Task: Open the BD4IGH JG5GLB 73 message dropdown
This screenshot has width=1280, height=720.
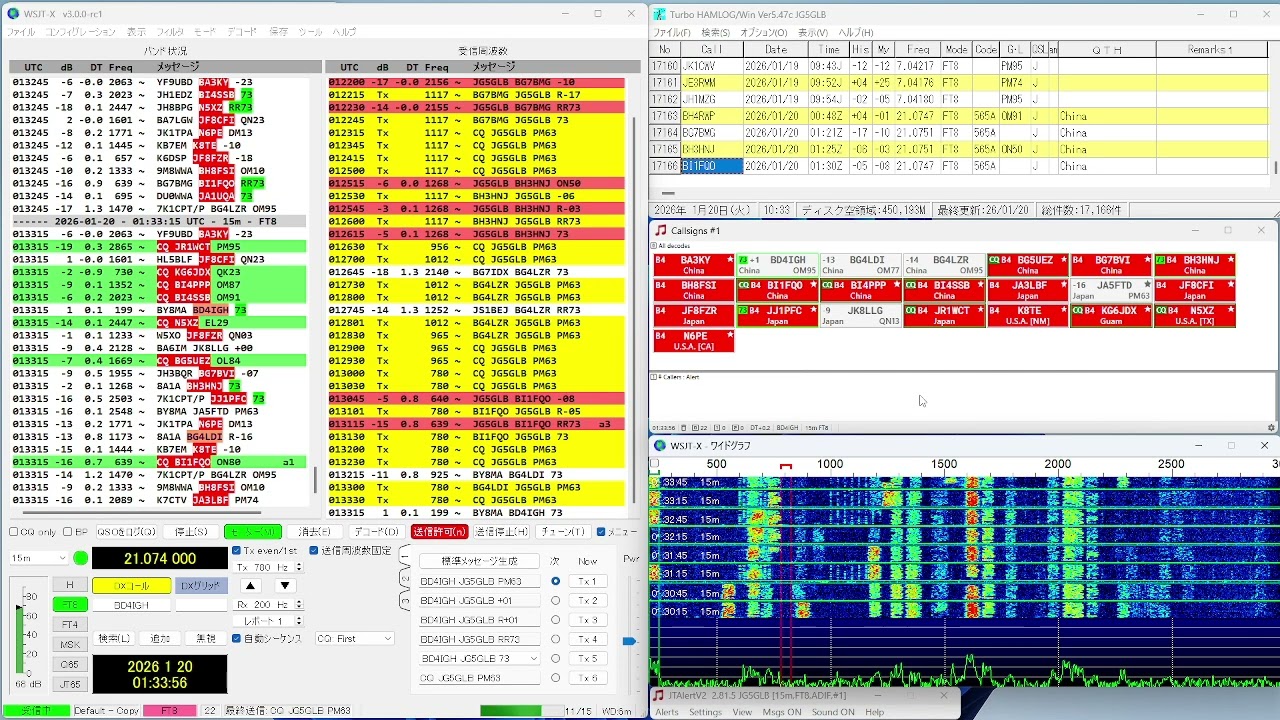Action: (479, 658)
